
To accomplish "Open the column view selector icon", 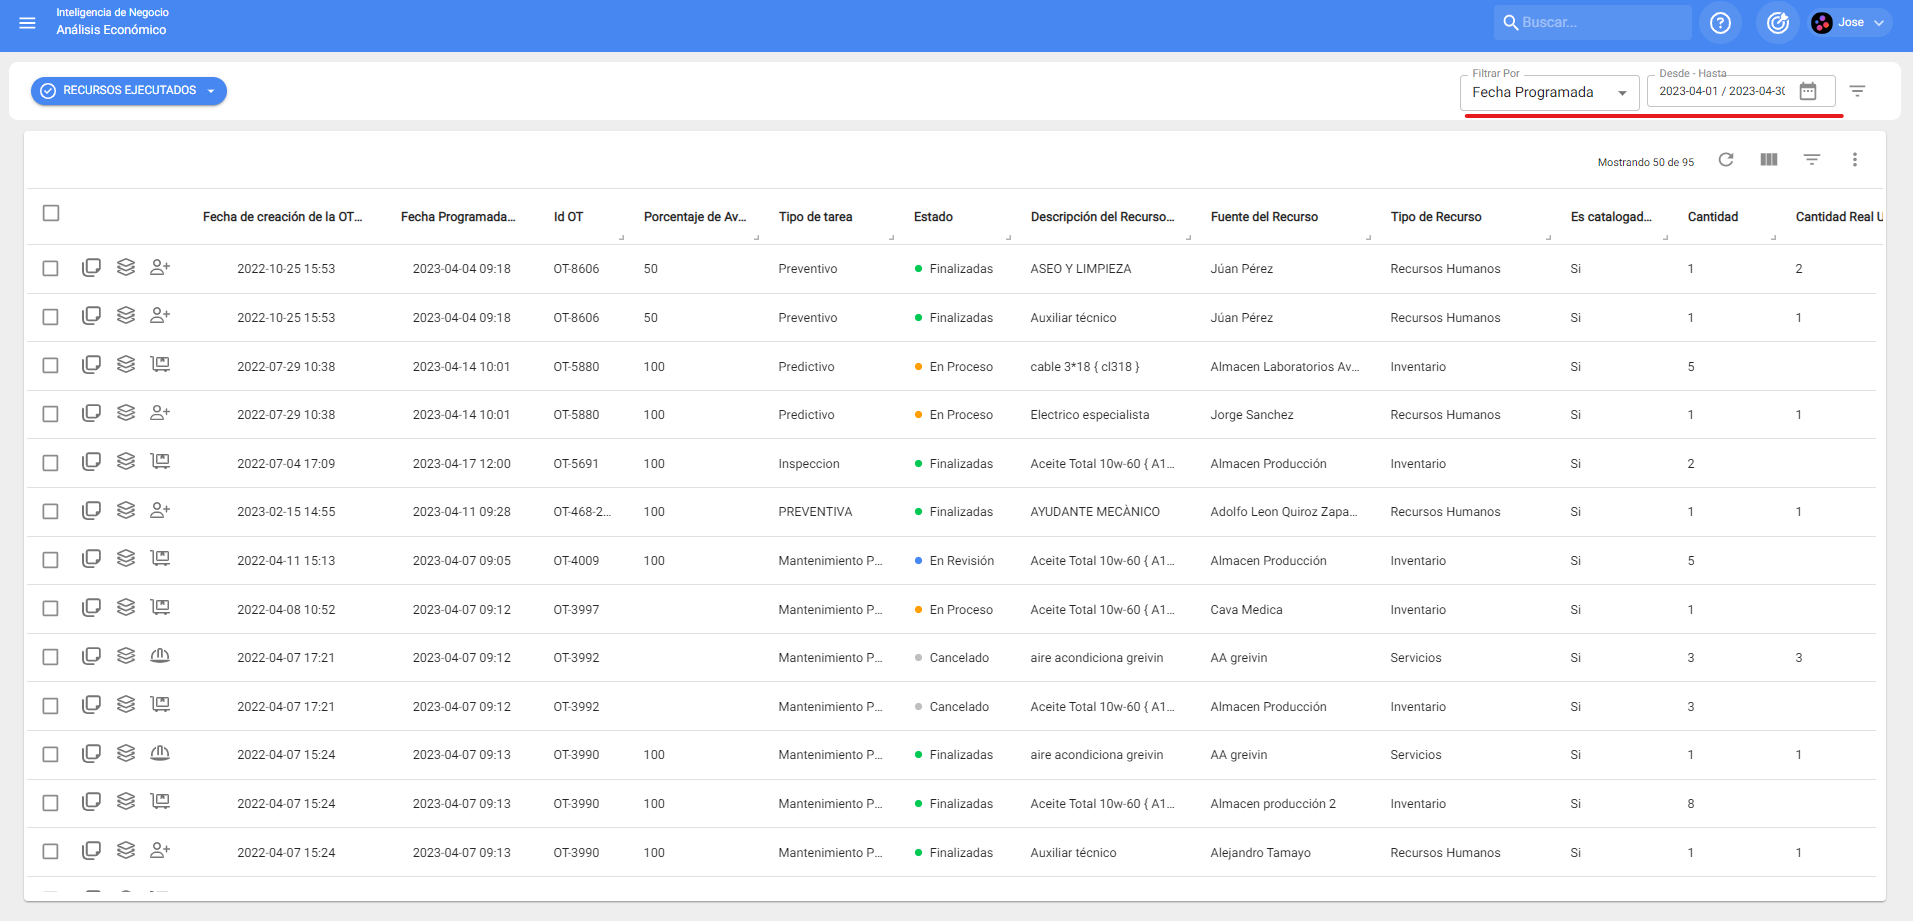I will pos(1769,160).
